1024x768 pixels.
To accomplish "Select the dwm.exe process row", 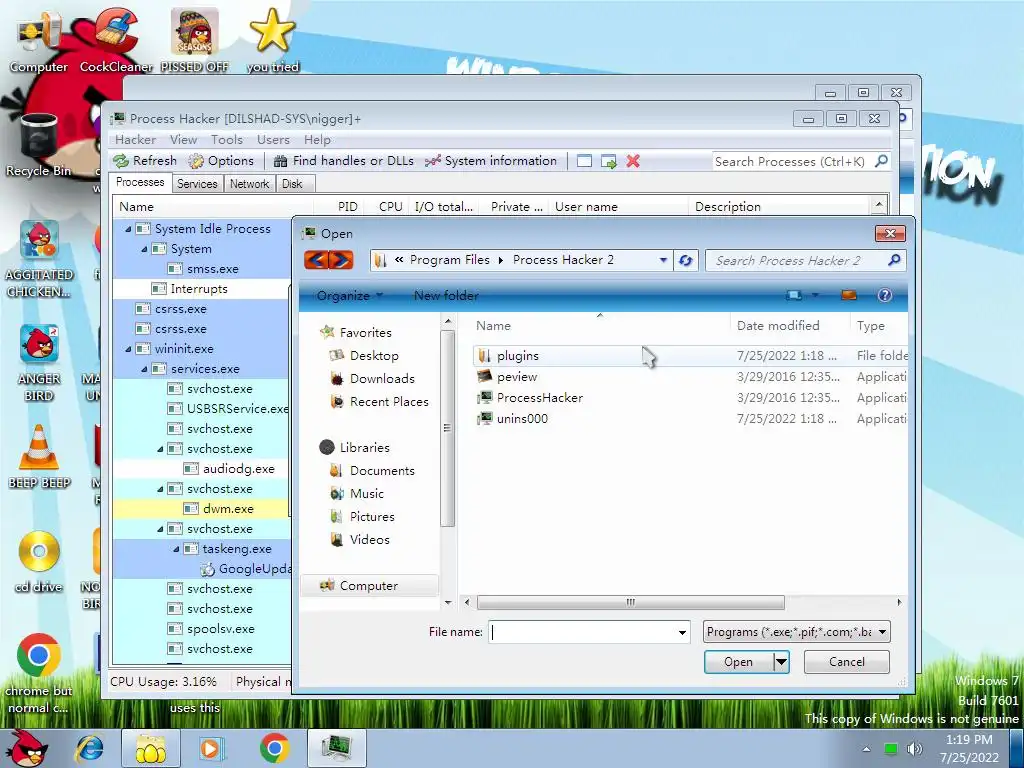I will [201, 509].
